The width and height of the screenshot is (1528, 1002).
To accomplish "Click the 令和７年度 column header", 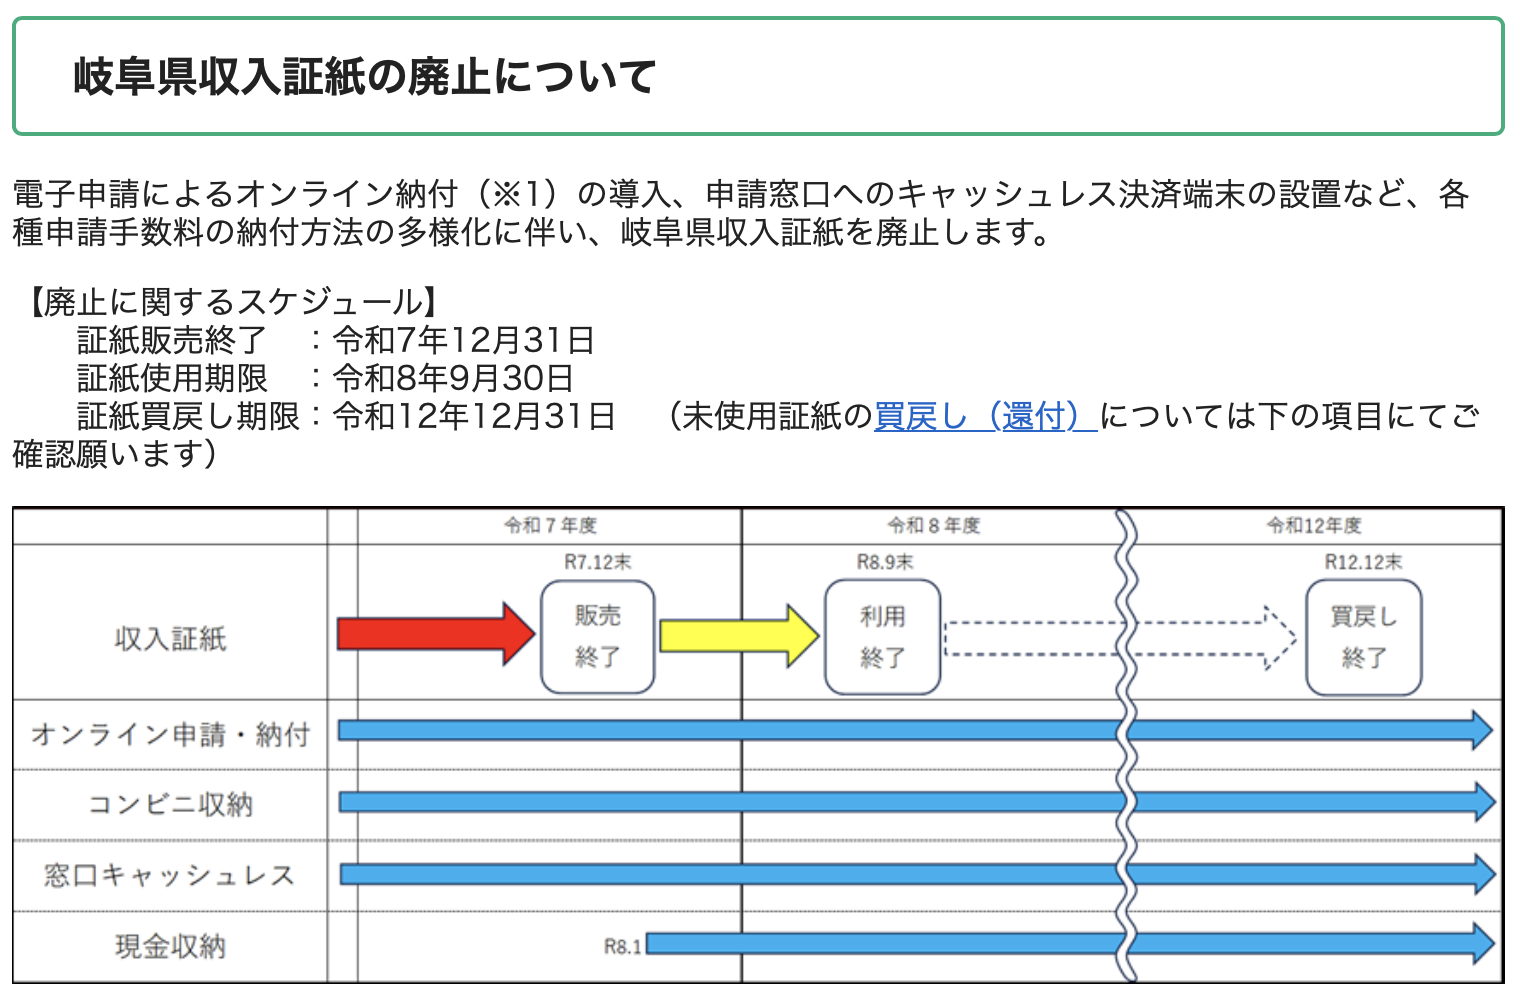I will [x=550, y=525].
